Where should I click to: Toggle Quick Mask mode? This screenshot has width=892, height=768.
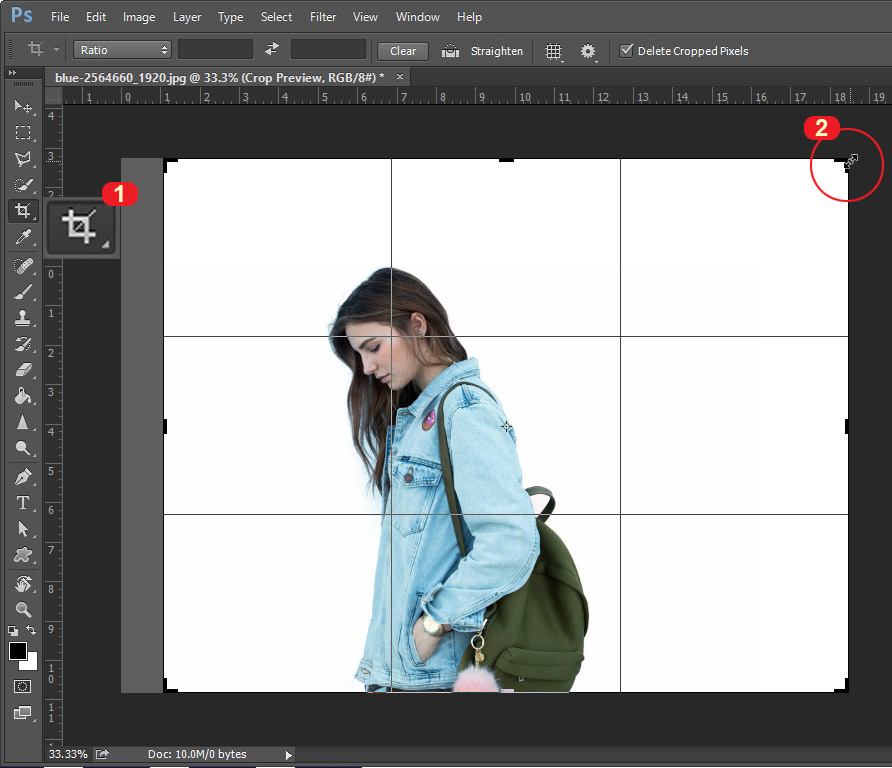[x=23, y=687]
